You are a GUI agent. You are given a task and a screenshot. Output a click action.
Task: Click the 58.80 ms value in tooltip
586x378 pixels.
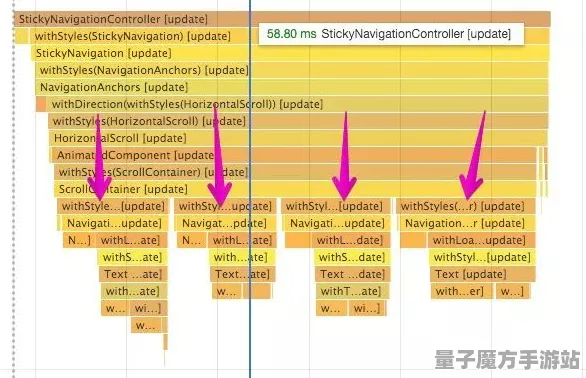tap(292, 34)
